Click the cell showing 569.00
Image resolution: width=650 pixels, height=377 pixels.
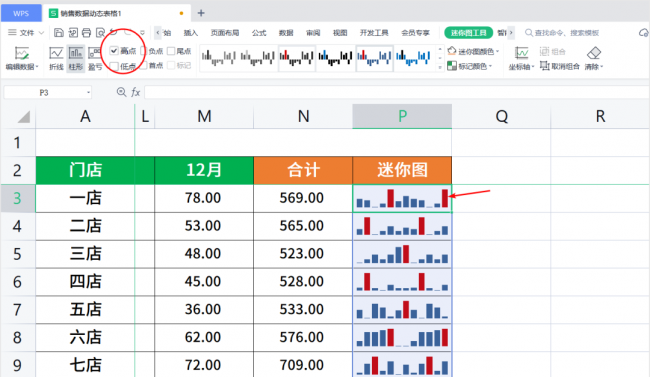(303, 198)
